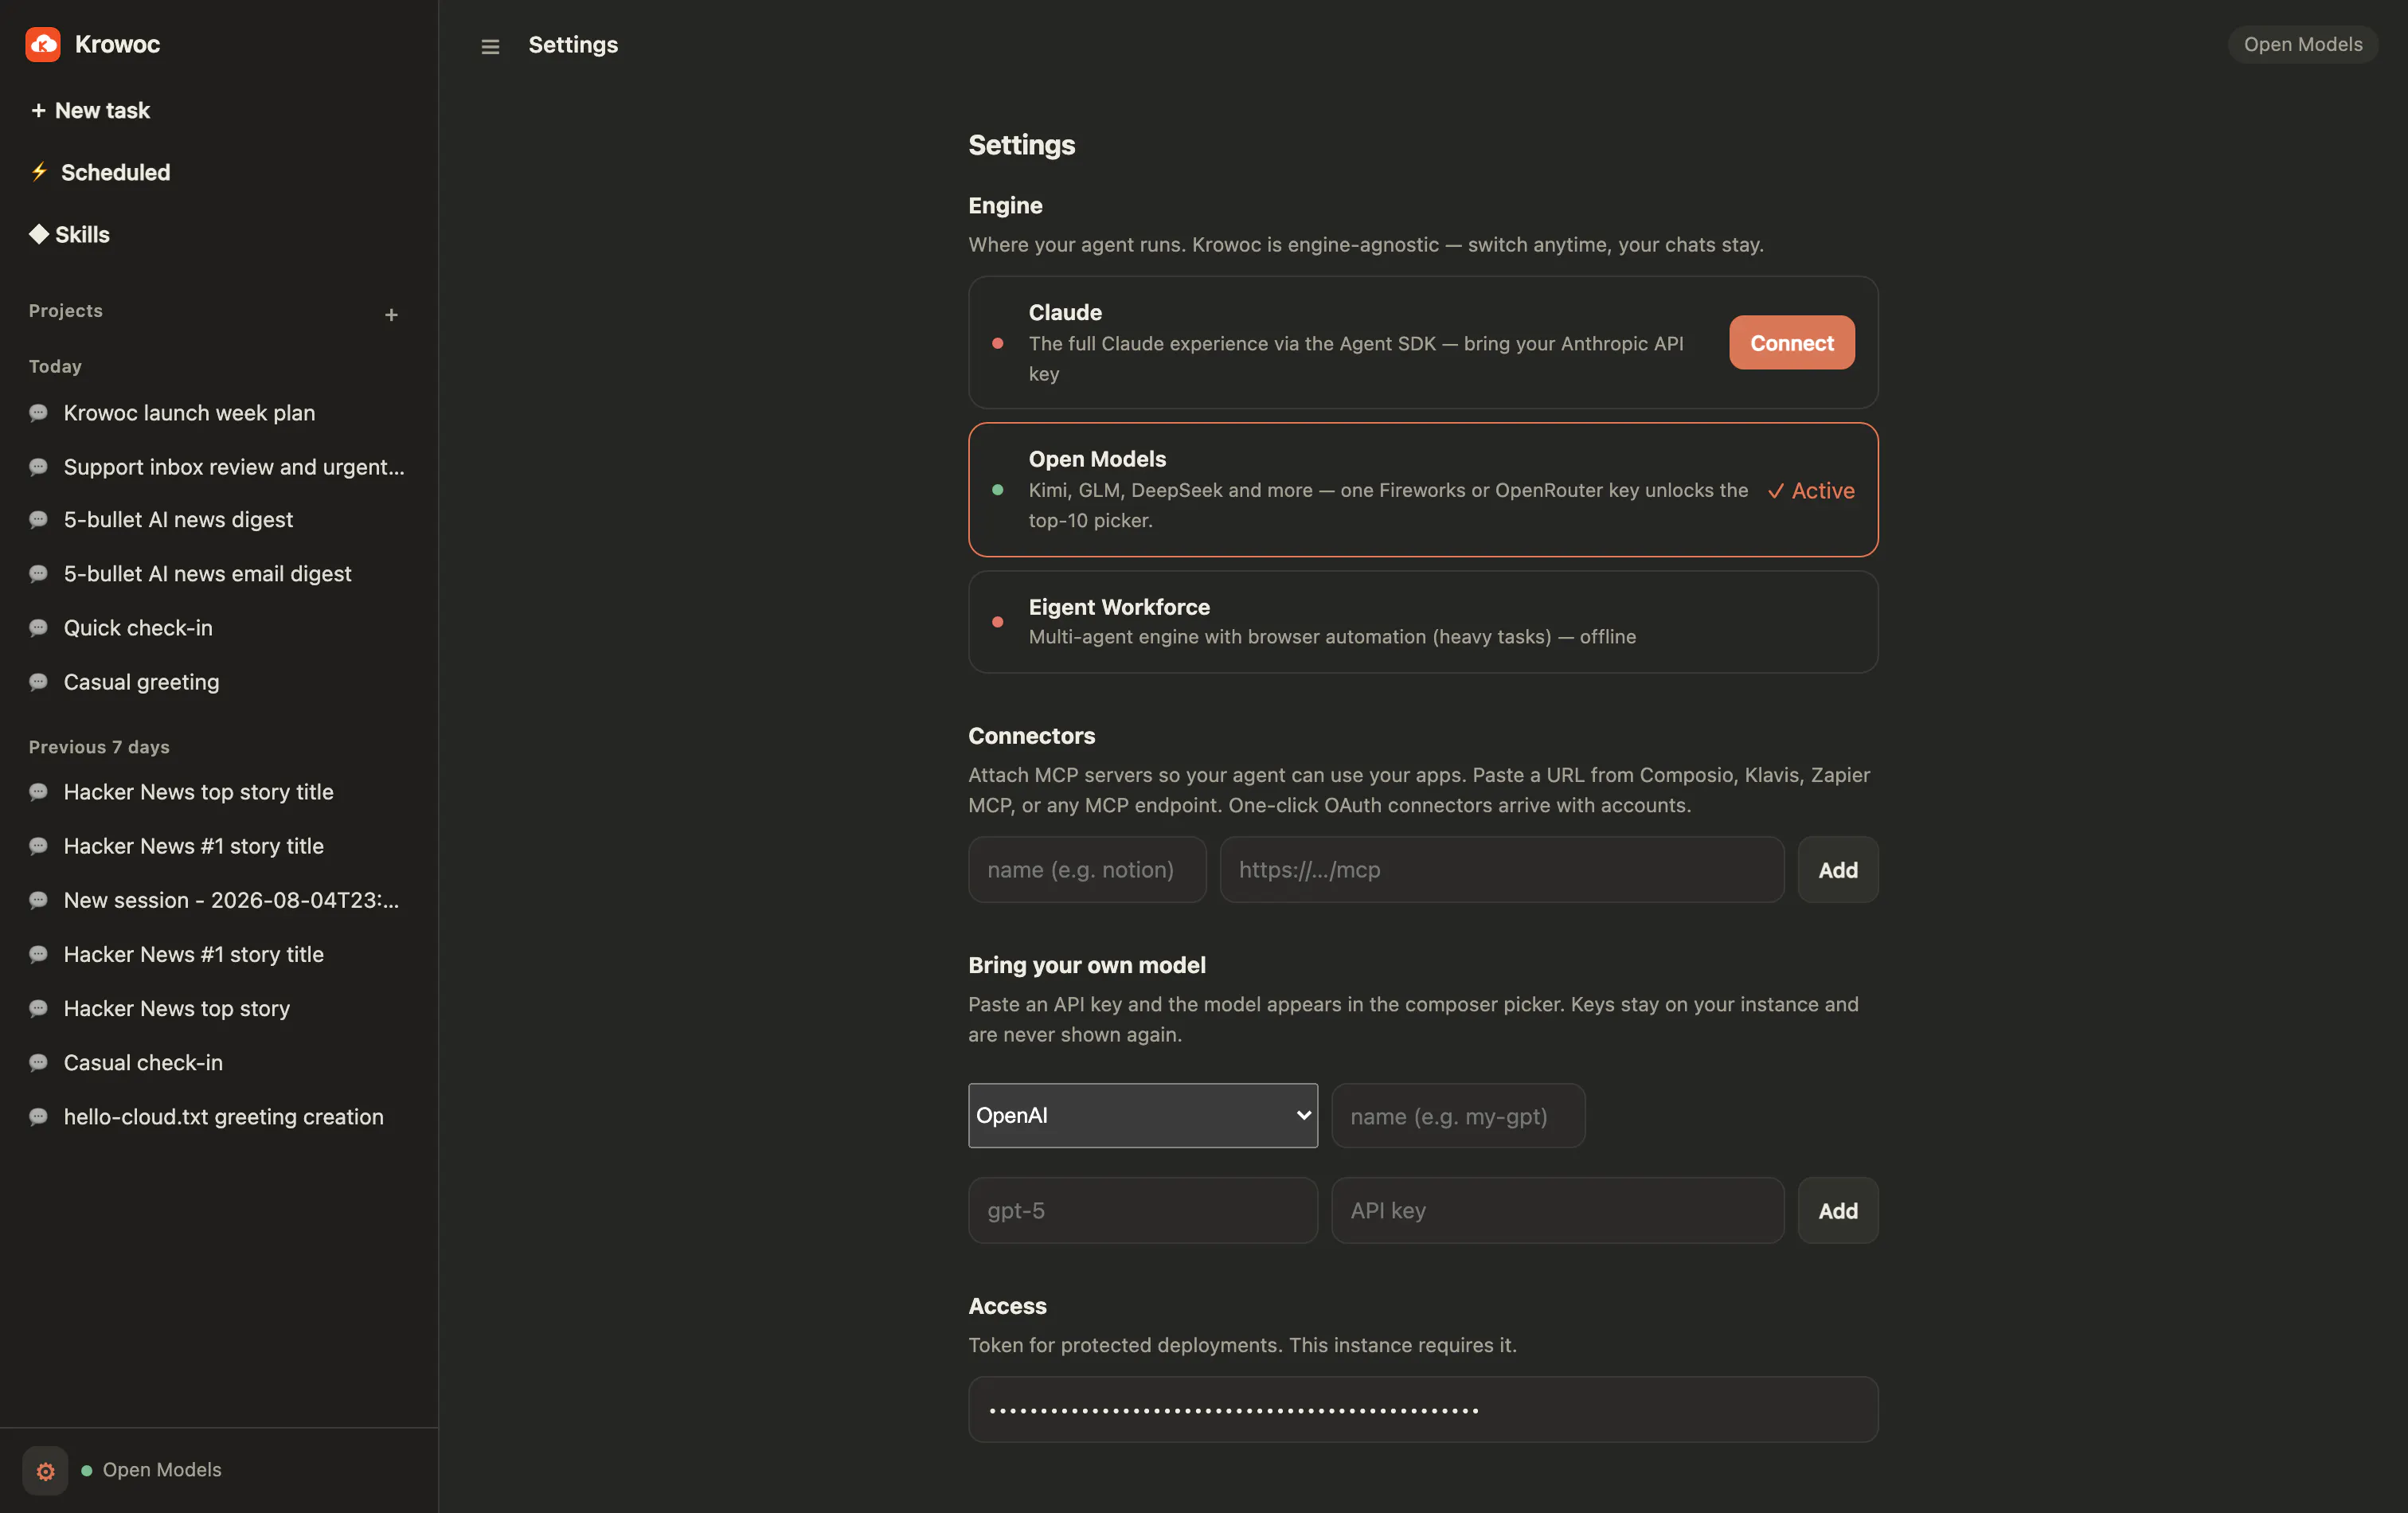
Task: Open Hacker News top story title chat
Action: point(198,792)
